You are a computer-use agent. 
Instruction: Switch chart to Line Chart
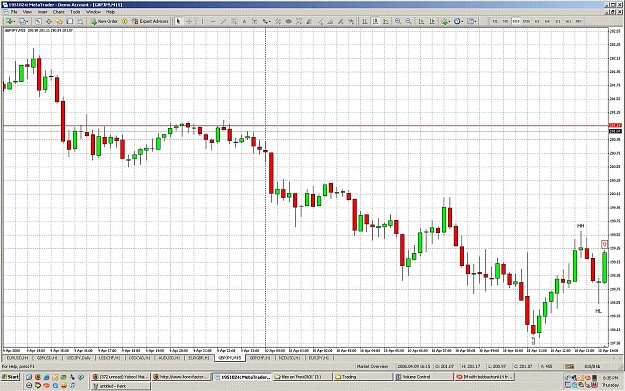coord(386,22)
